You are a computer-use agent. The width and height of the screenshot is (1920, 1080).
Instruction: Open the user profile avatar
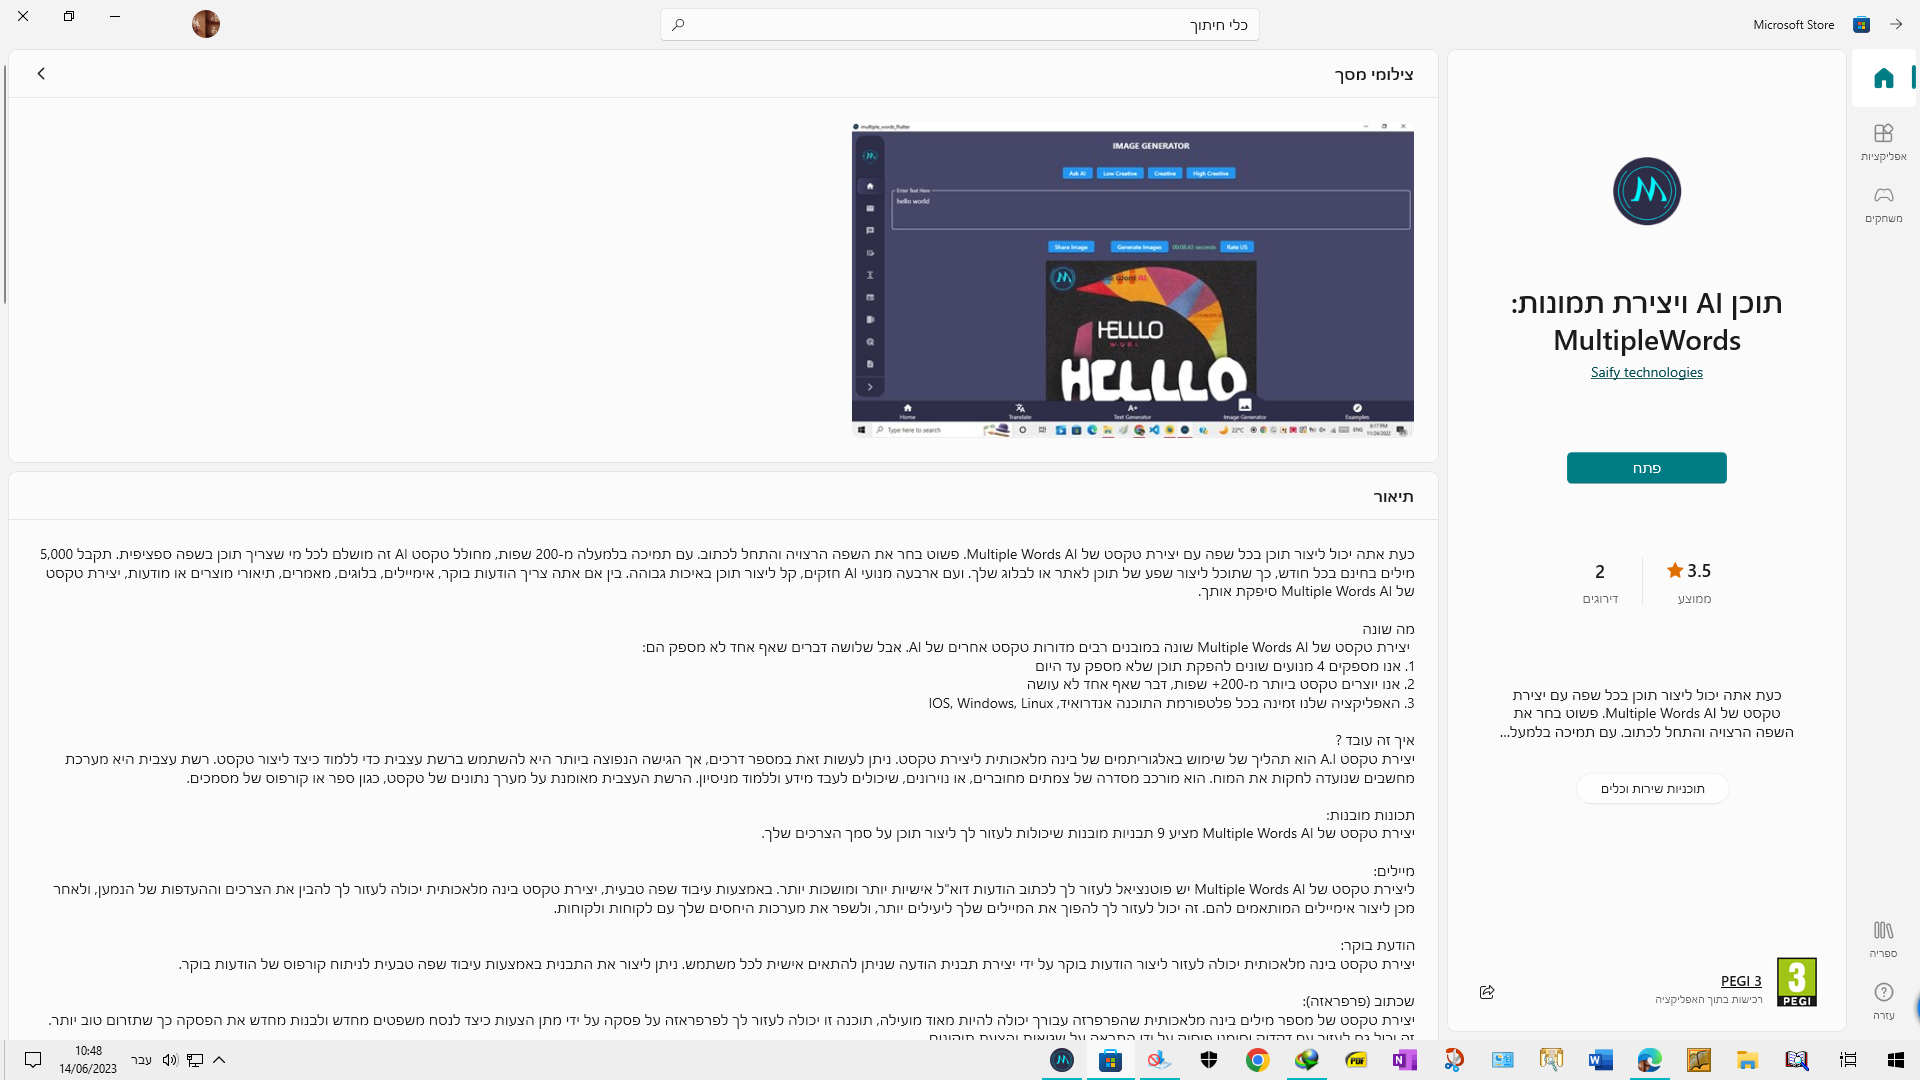tap(206, 24)
